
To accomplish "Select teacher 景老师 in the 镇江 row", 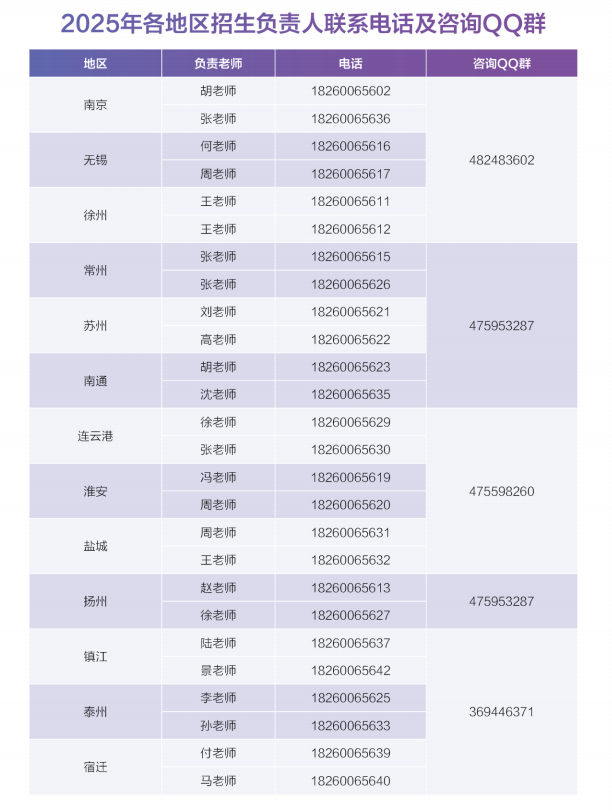I will [218, 670].
